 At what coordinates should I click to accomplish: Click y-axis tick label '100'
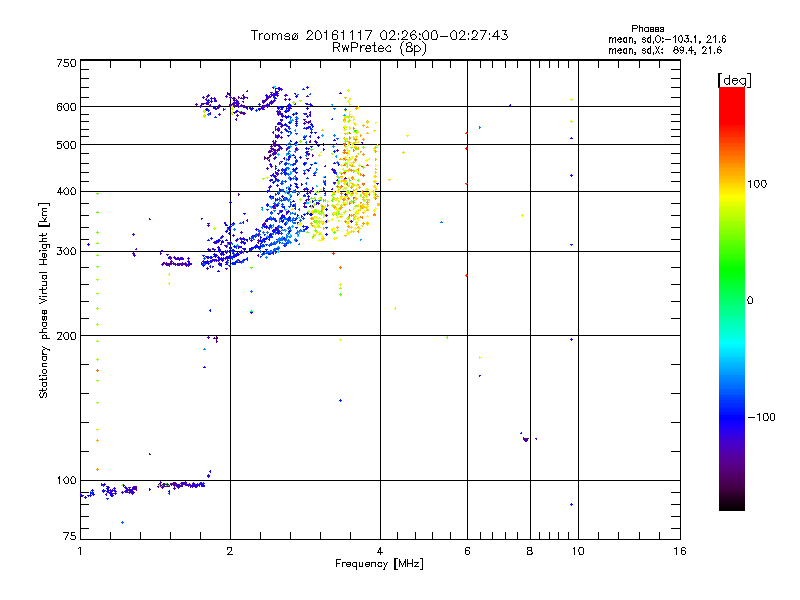click(x=66, y=480)
